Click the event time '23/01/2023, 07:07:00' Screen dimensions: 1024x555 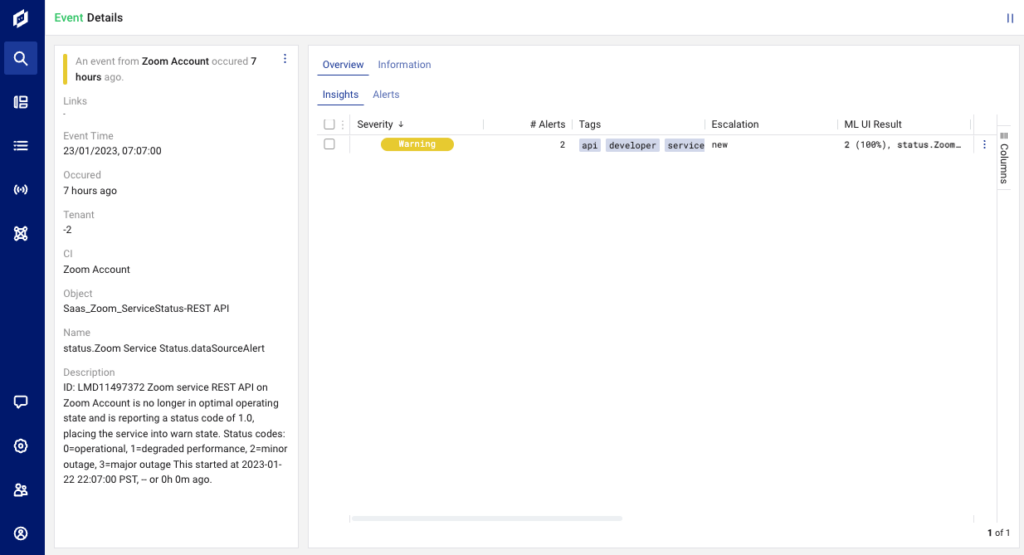112,151
